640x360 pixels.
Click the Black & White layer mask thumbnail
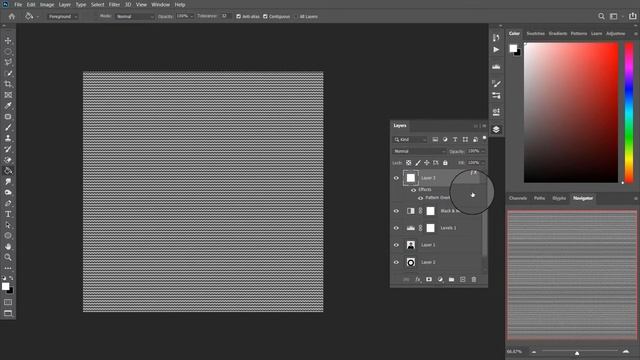point(431,211)
